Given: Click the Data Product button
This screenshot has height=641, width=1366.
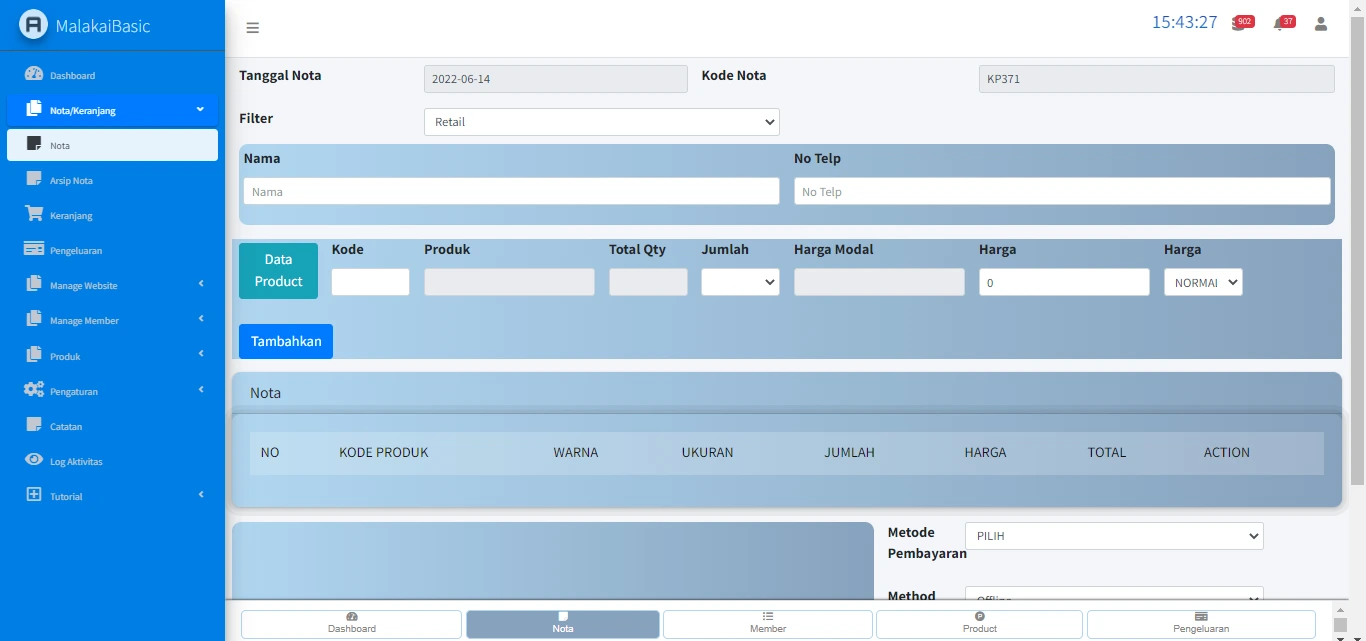Looking at the screenshot, I should pos(278,271).
